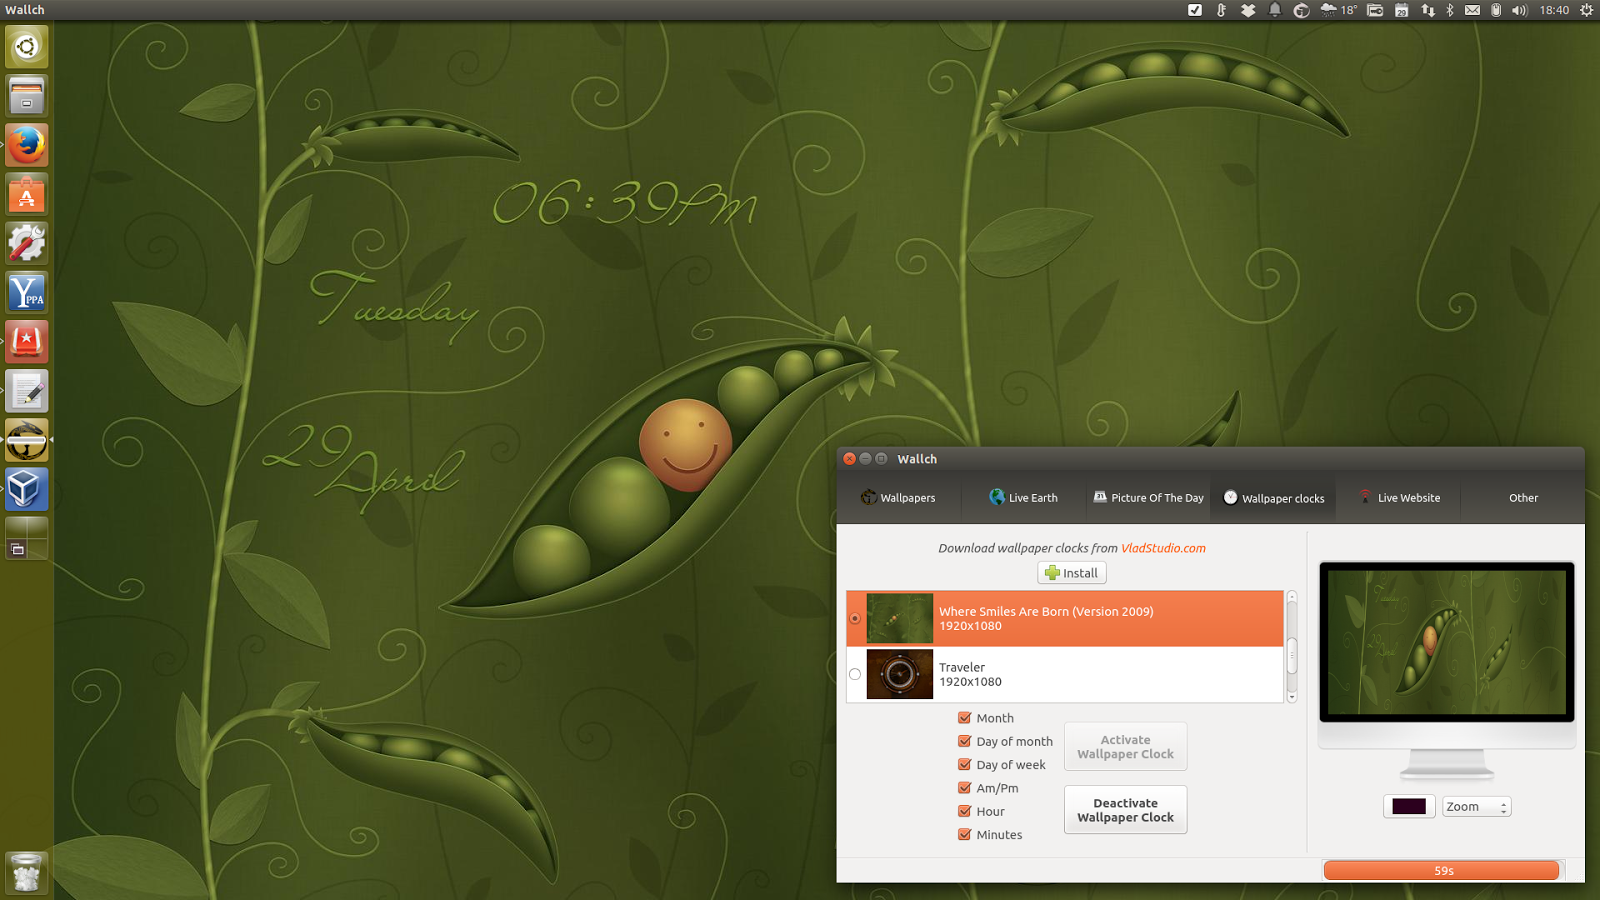This screenshot has width=1600, height=900.
Task: Show the clock menu at 18:40
Action: [x=1554, y=10]
